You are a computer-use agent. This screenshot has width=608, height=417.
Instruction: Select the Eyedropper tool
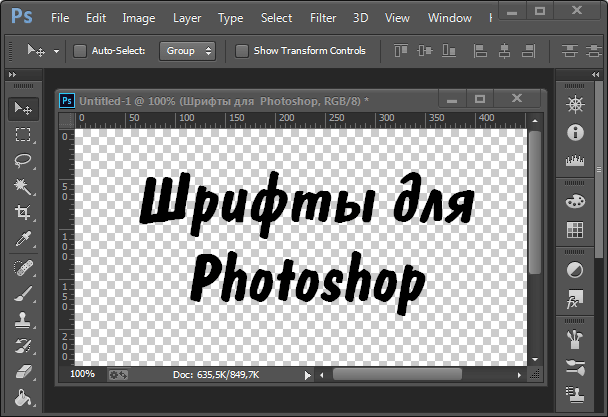[x=23, y=239]
